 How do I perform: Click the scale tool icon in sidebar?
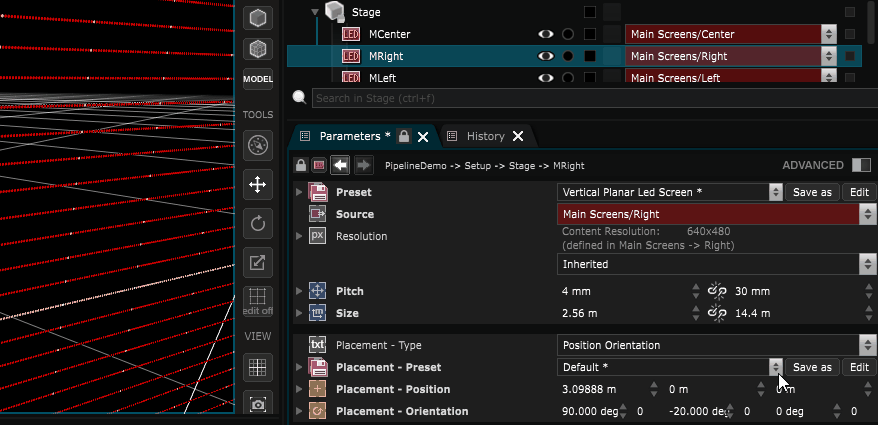point(258,263)
